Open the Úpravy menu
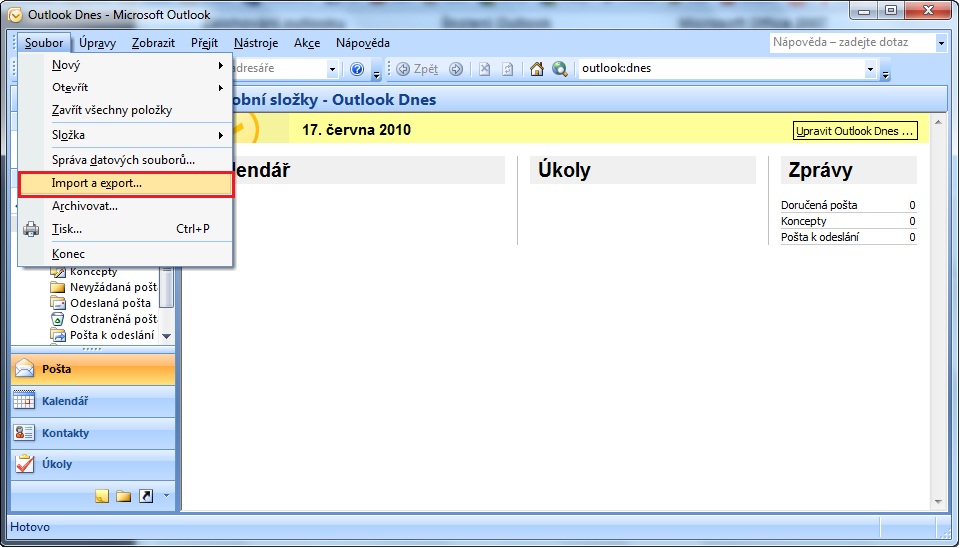 point(97,43)
